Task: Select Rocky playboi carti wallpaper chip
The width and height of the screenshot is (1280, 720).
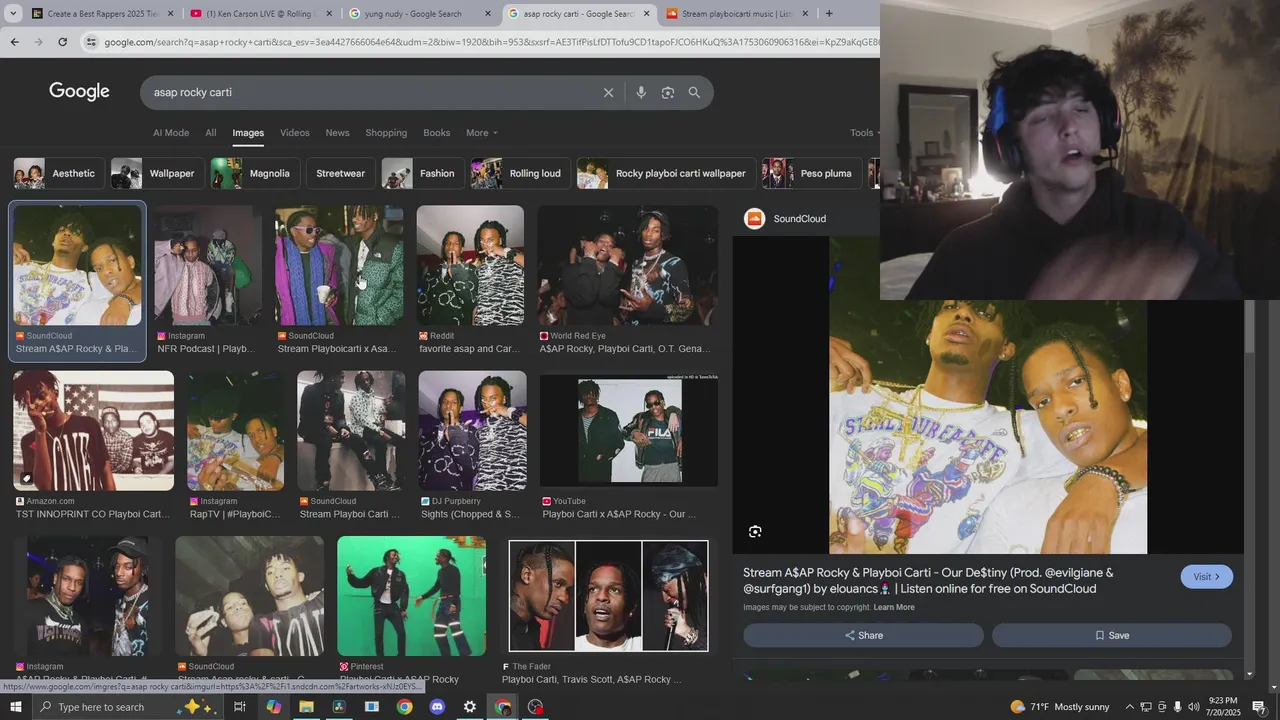Action: coord(666,173)
